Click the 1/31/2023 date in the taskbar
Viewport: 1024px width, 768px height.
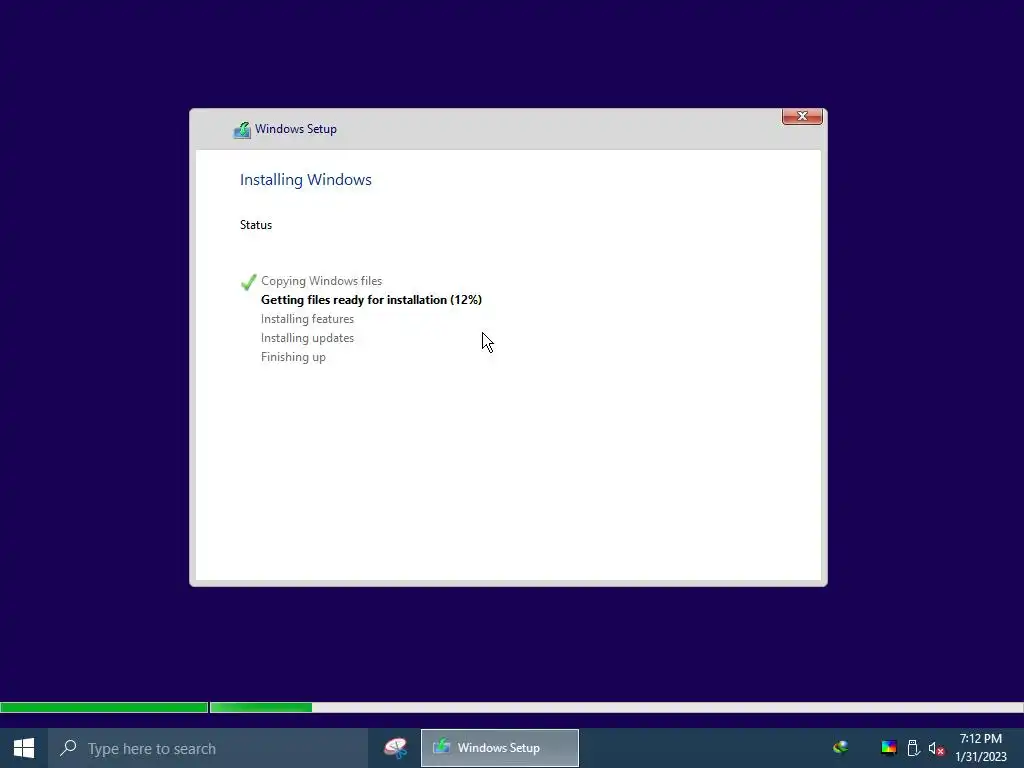981,757
